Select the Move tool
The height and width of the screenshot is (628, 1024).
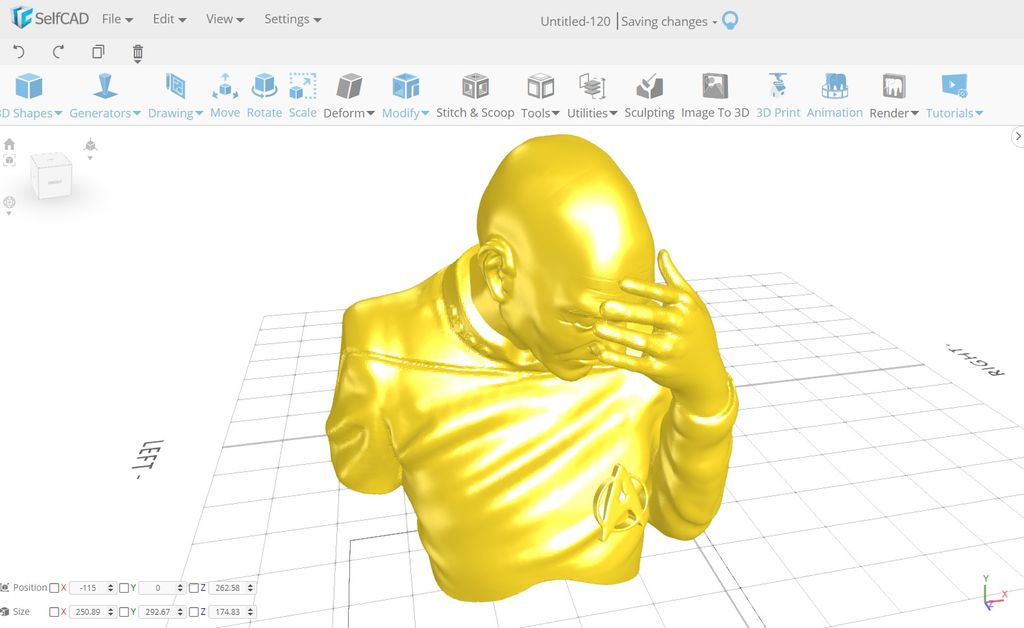pos(225,95)
